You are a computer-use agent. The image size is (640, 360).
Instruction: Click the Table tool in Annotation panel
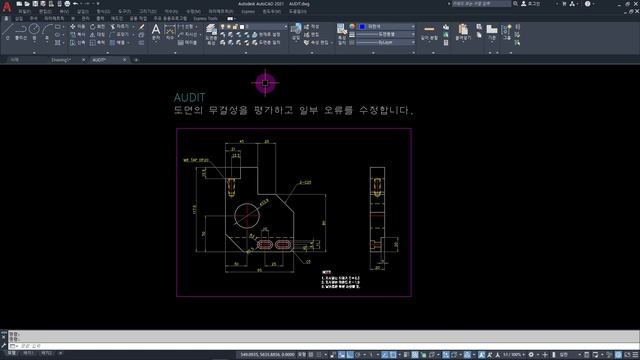tap(187, 42)
